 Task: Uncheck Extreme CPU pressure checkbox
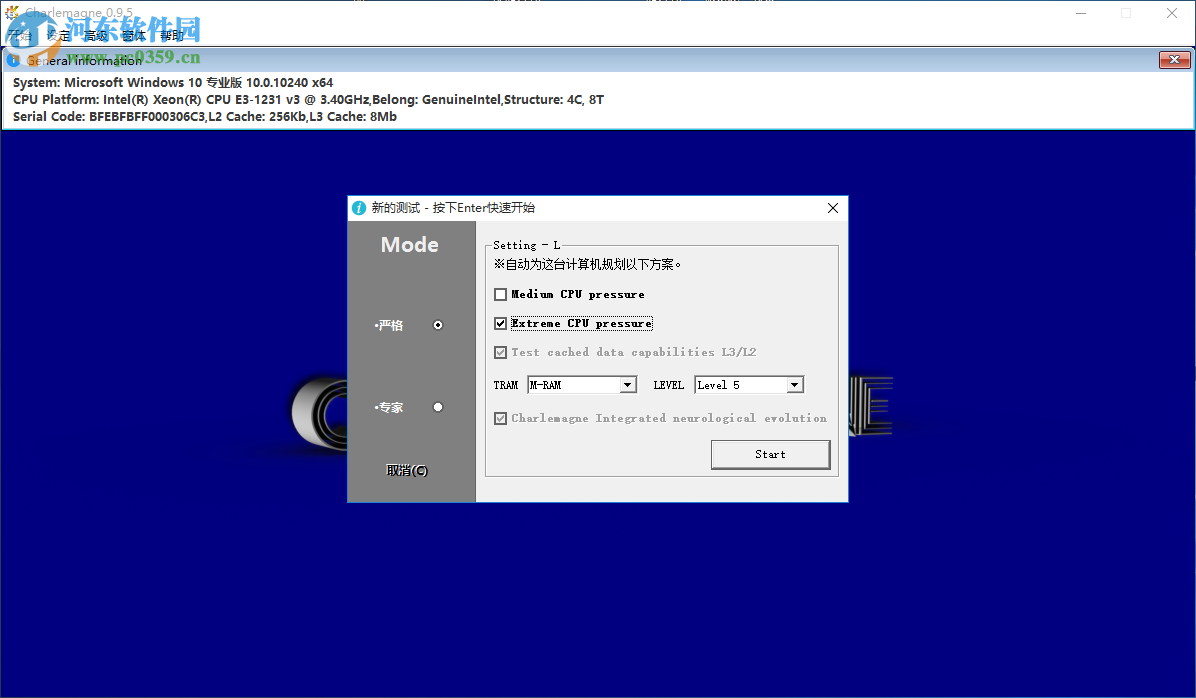click(500, 323)
